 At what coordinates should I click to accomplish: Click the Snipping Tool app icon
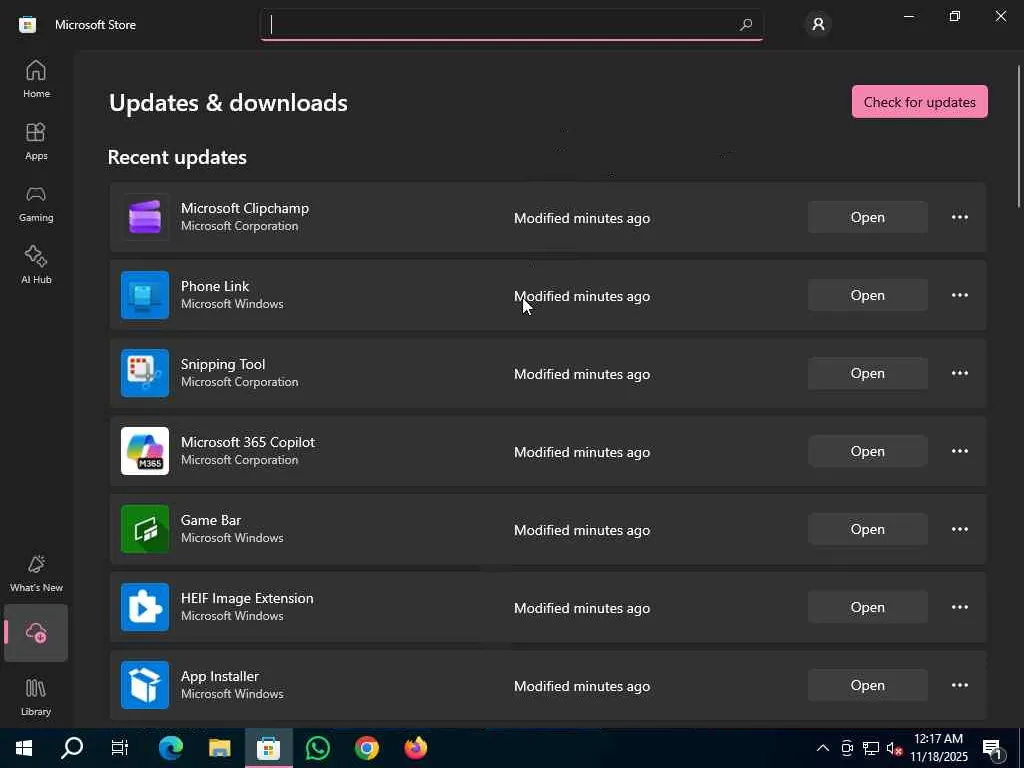145,373
